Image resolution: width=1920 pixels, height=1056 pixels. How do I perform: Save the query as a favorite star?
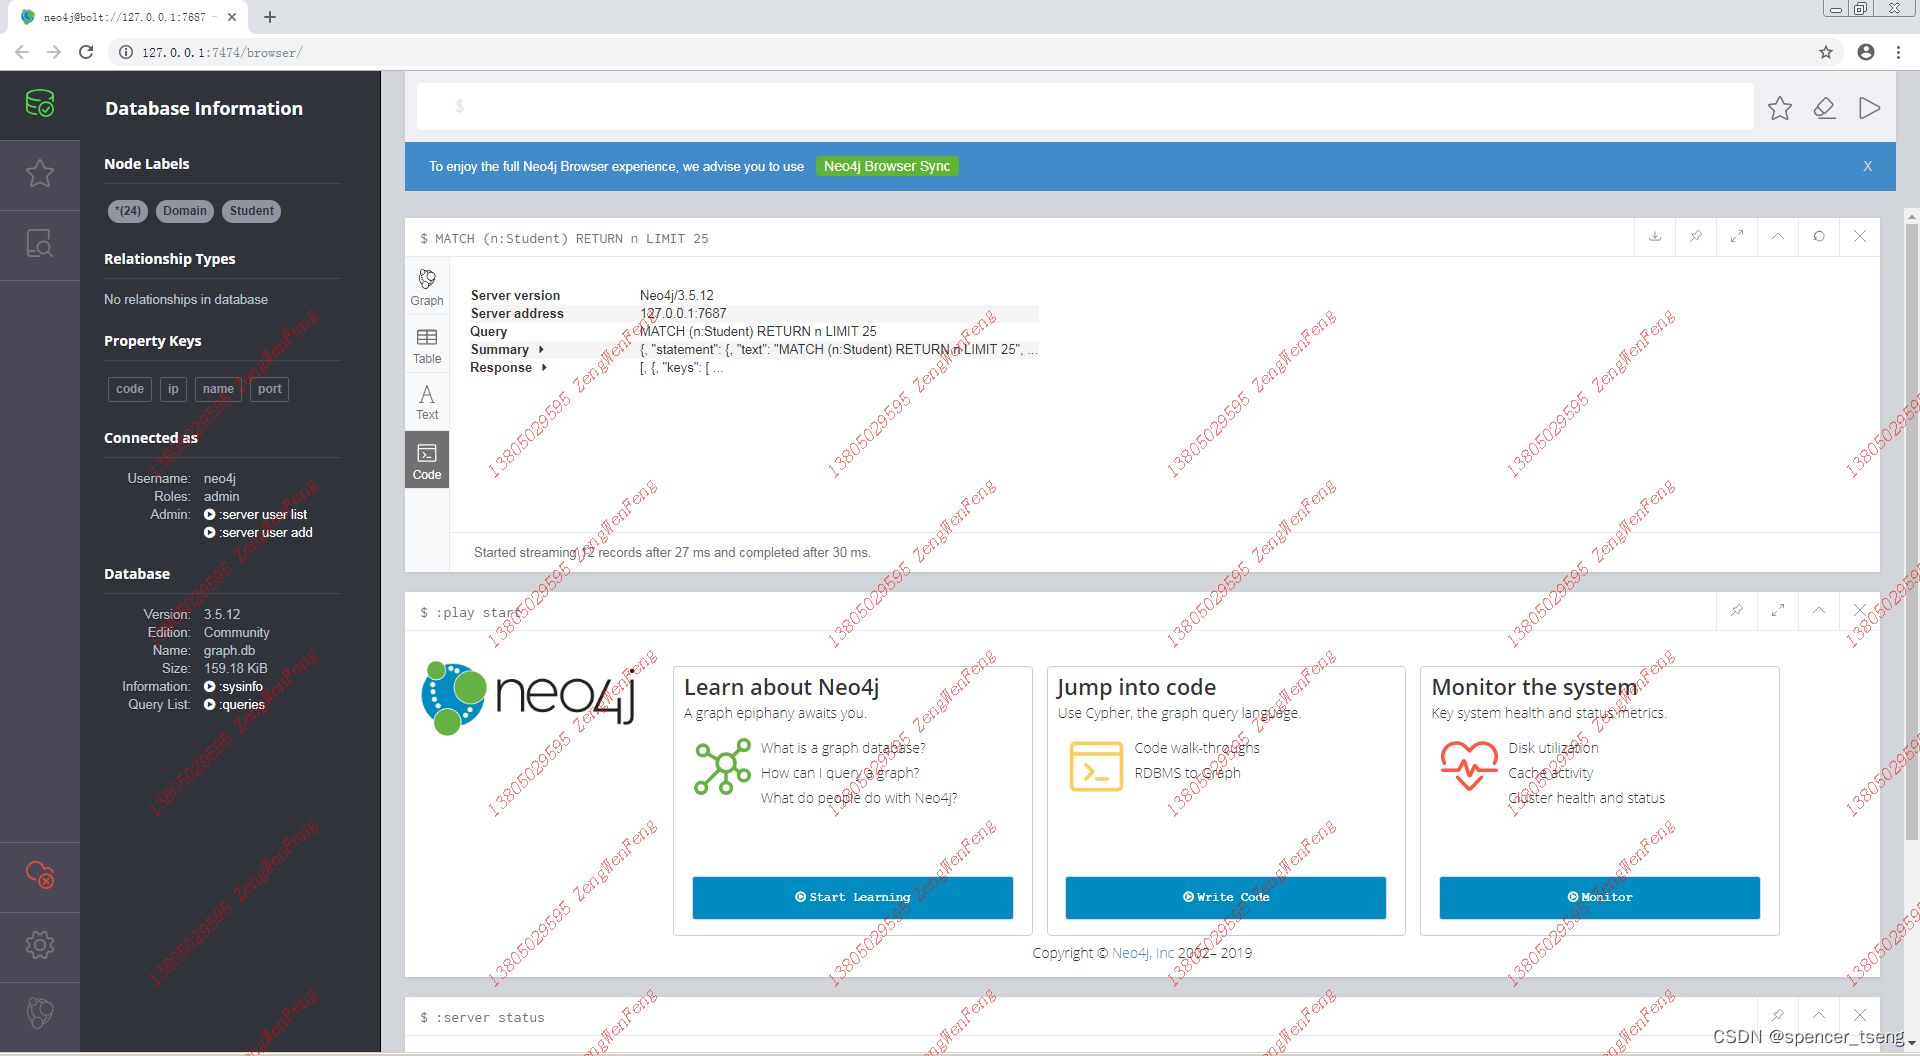coord(1780,108)
